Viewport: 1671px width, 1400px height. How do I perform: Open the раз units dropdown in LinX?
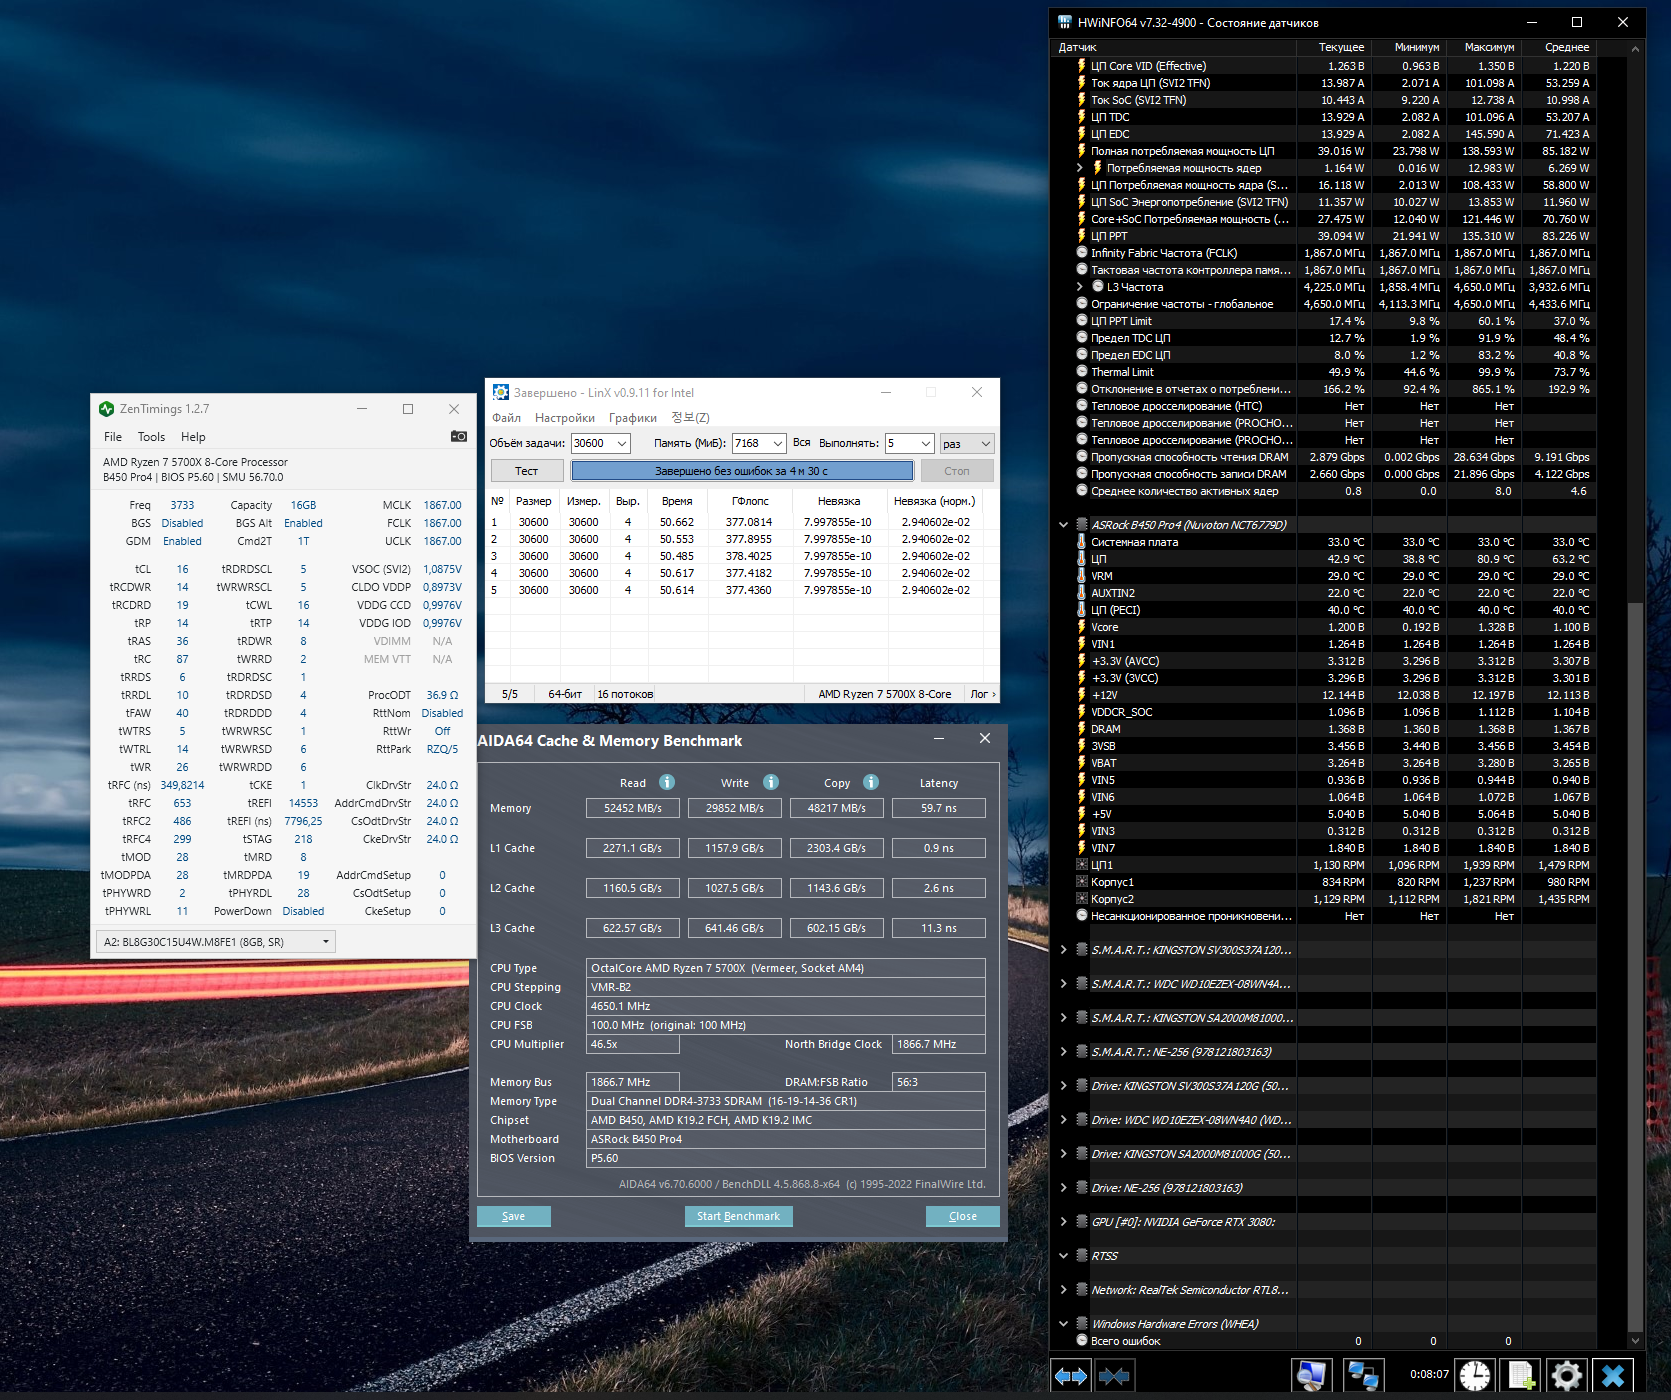[x=967, y=443]
